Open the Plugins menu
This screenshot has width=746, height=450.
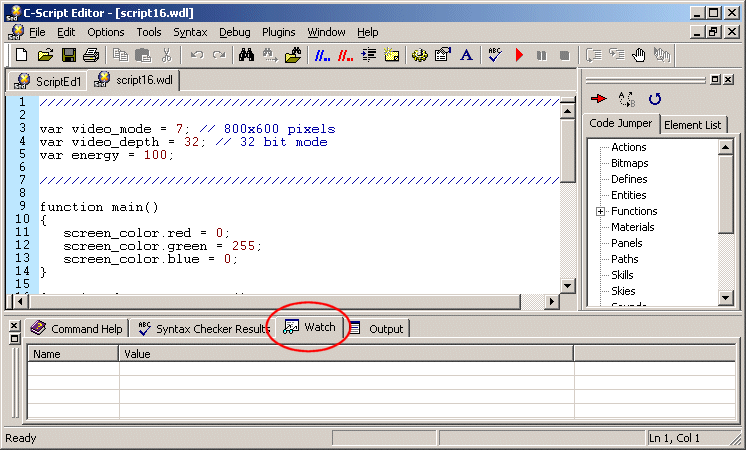point(279,32)
